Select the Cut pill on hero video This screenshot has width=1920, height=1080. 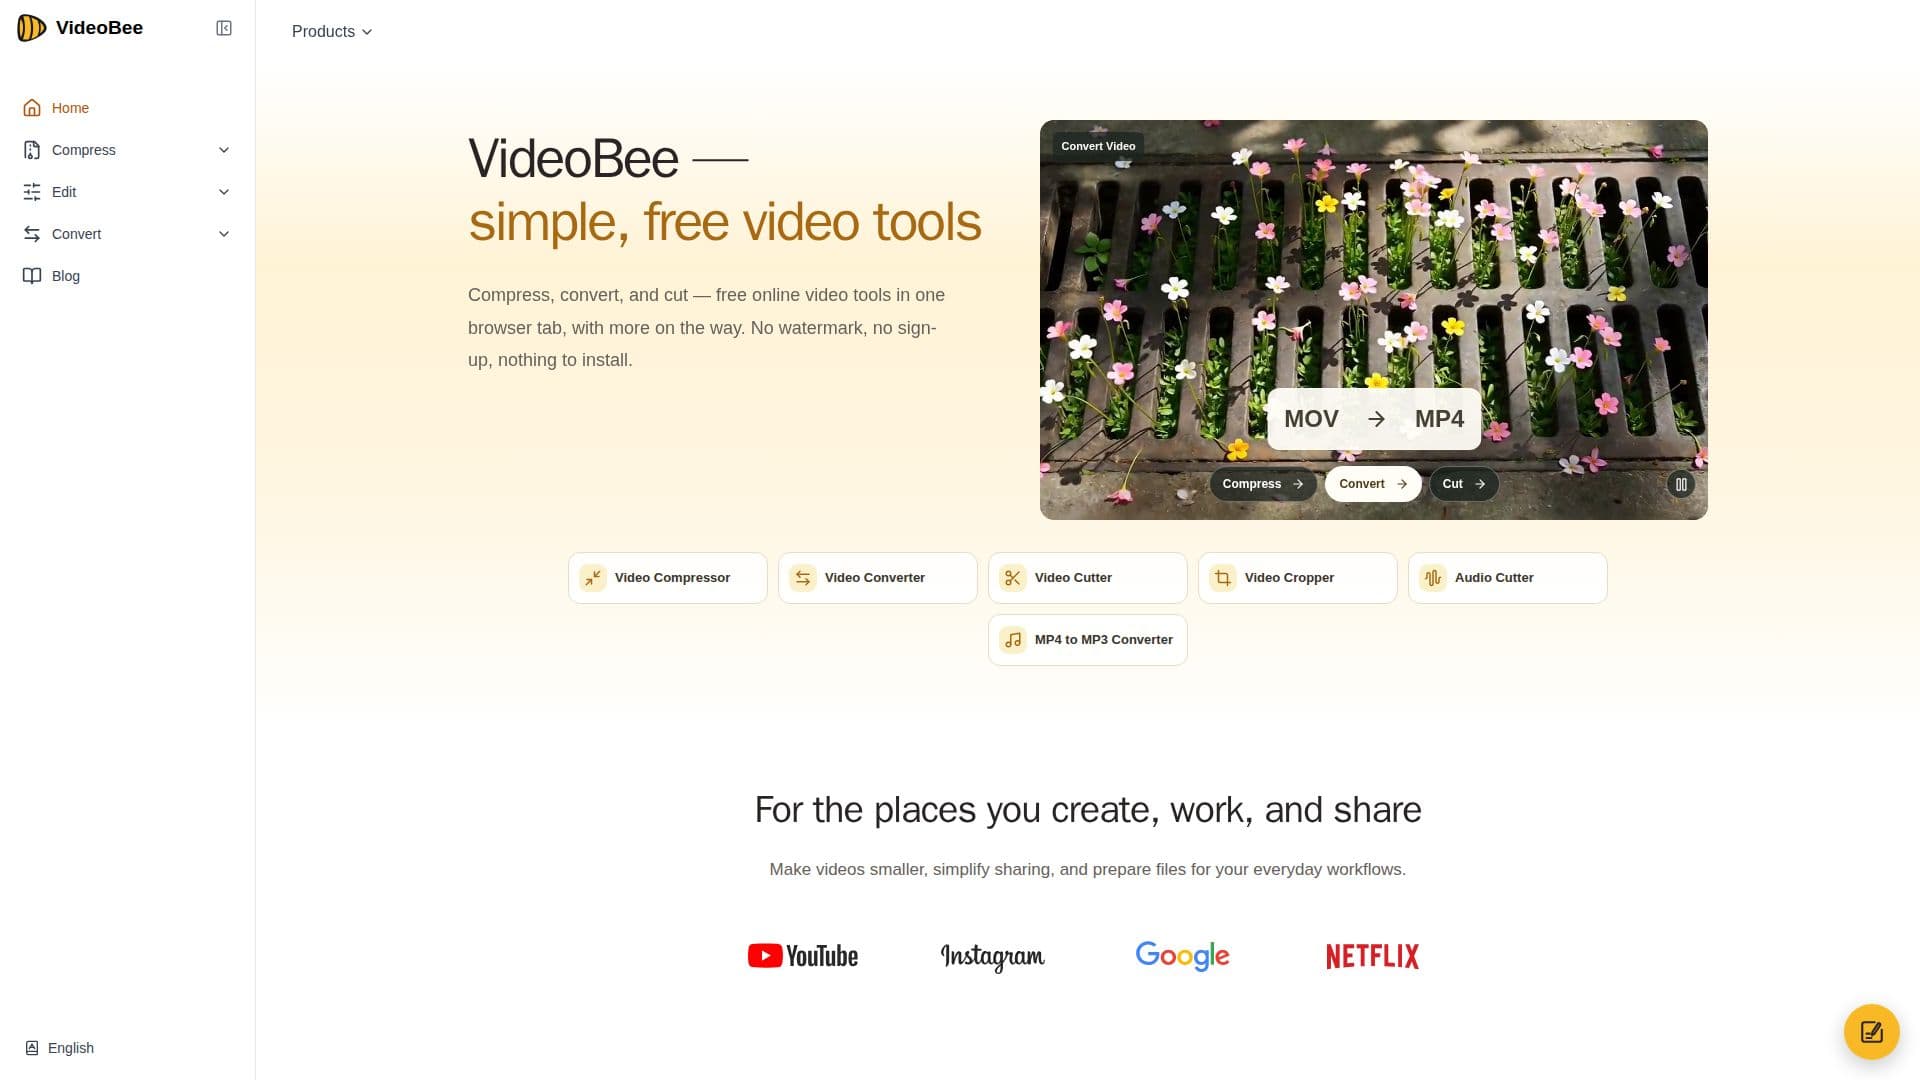pyautogui.click(x=1464, y=484)
